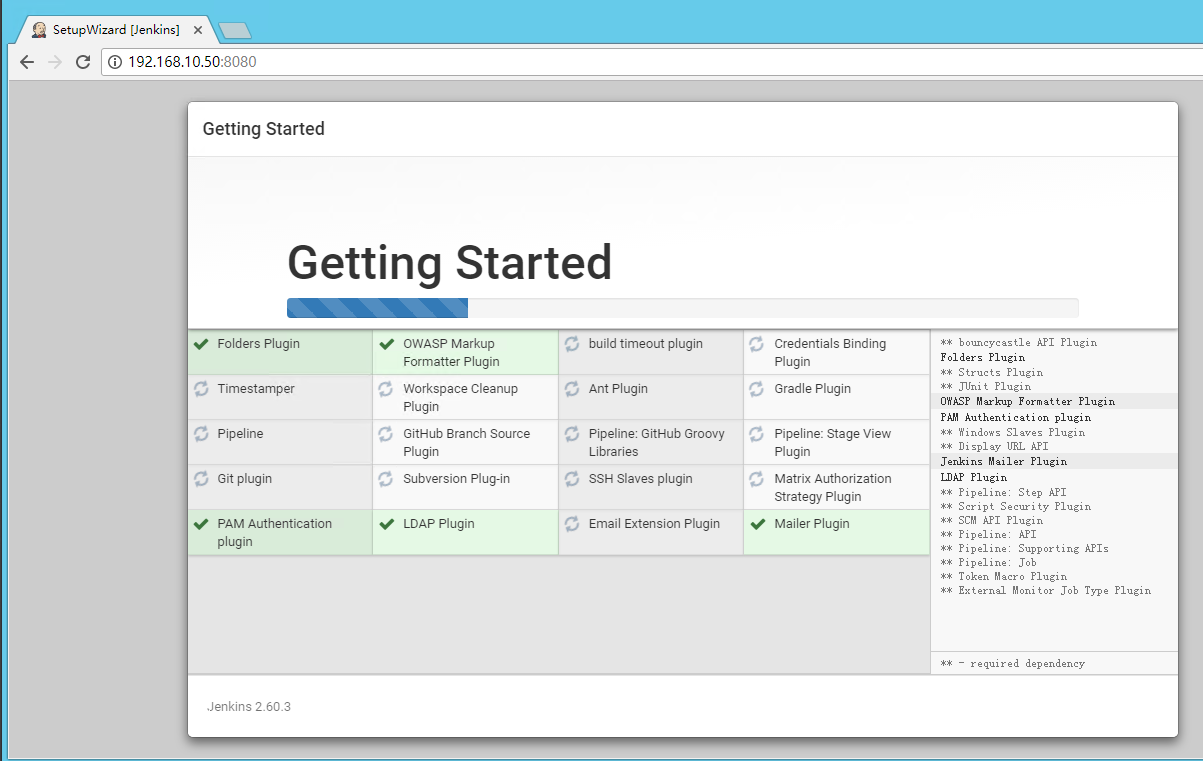Click '** External Monitor Job Type Plugin' log entry
Viewport: 1203px width, 761px height.
coord(1046,591)
